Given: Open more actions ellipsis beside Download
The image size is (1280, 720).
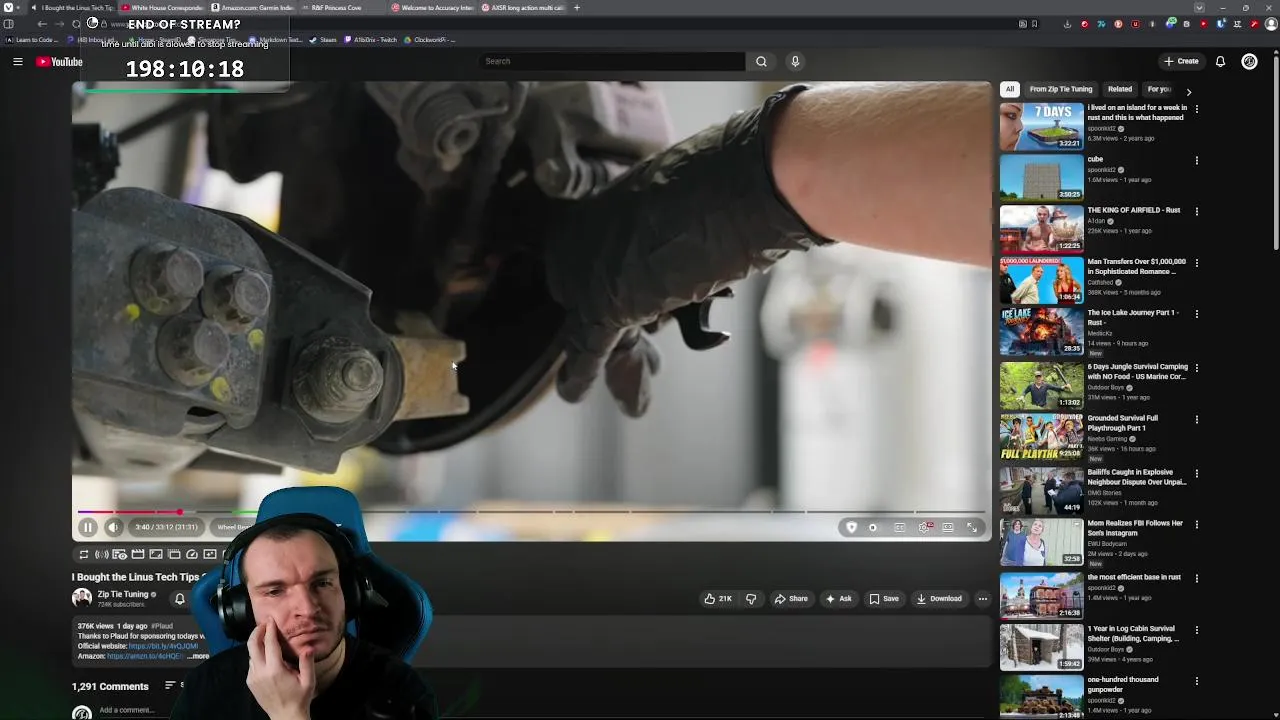Looking at the screenshot, I should (983, 599).
